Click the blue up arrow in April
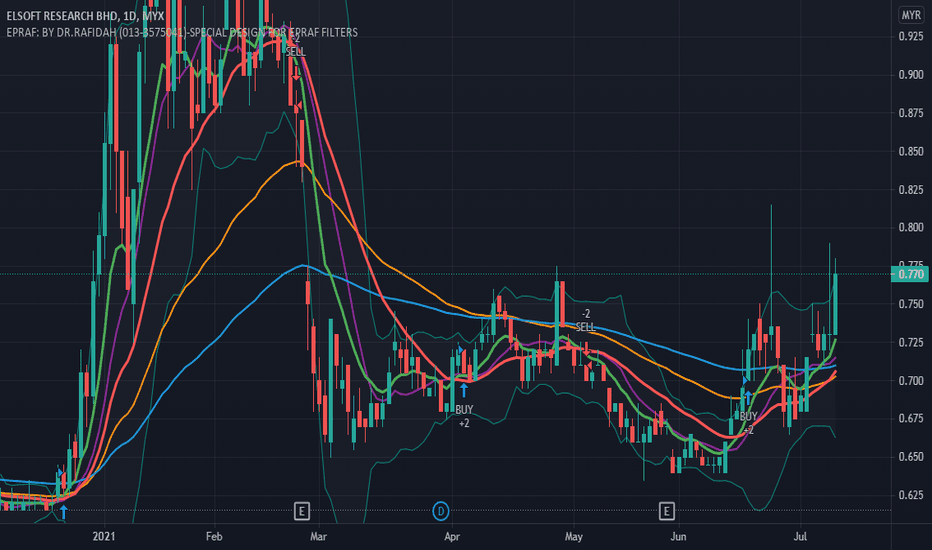Viewport: 932px width, 550px height. (464, 391)
